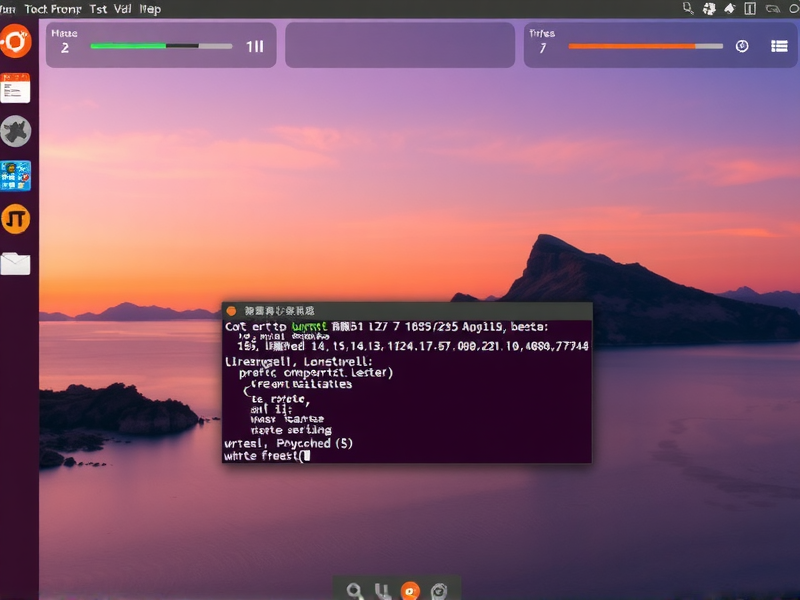Open the Ubuntu activities launcher
The height and width of the screenshot is (600, 800).
coord(16,42)
